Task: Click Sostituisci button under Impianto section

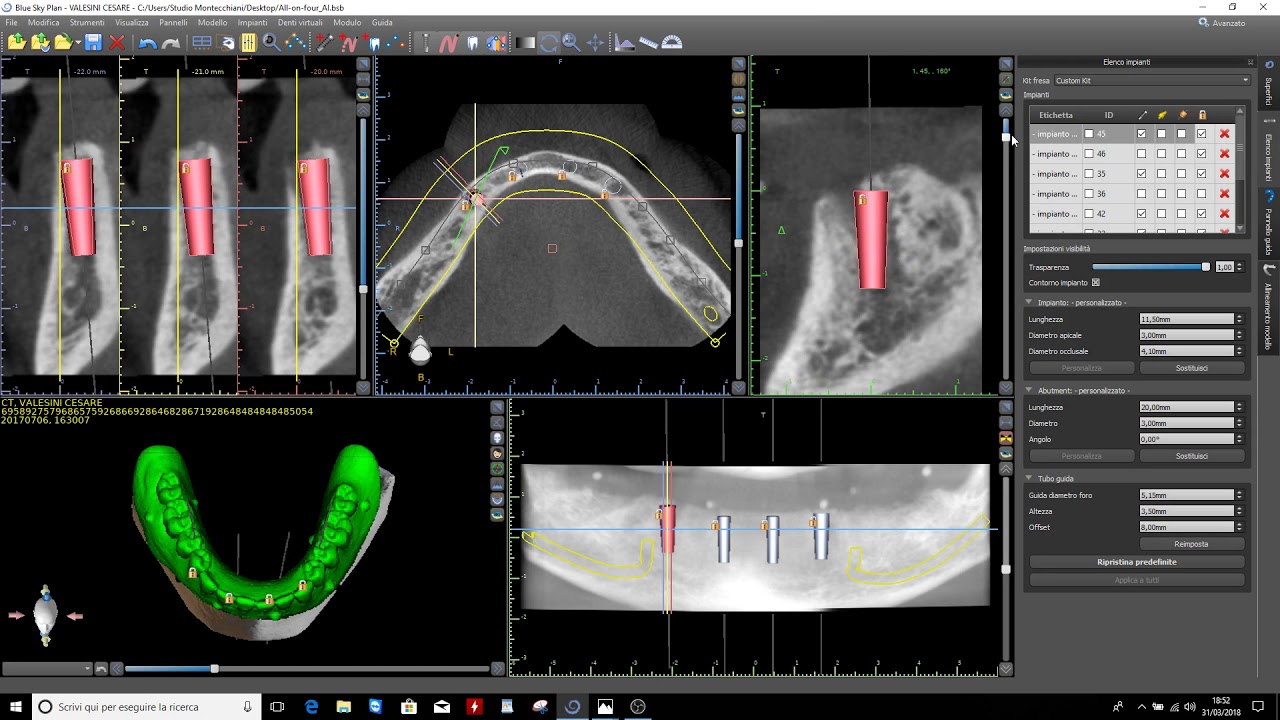Action: click(1191, 368)
